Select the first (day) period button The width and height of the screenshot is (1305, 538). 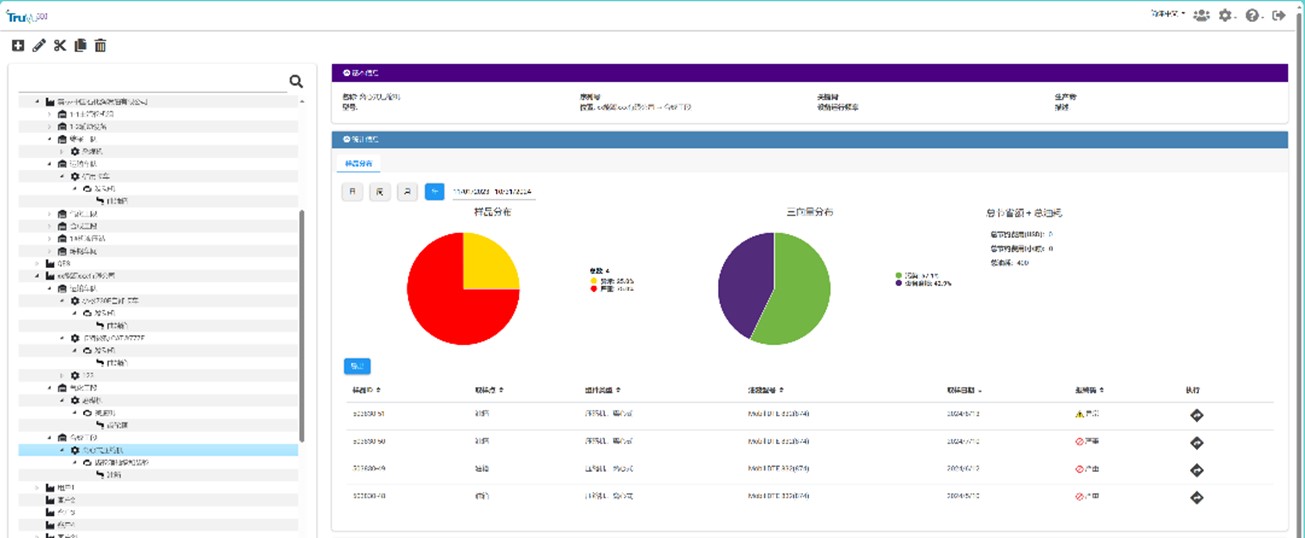[x=352, y=192]
